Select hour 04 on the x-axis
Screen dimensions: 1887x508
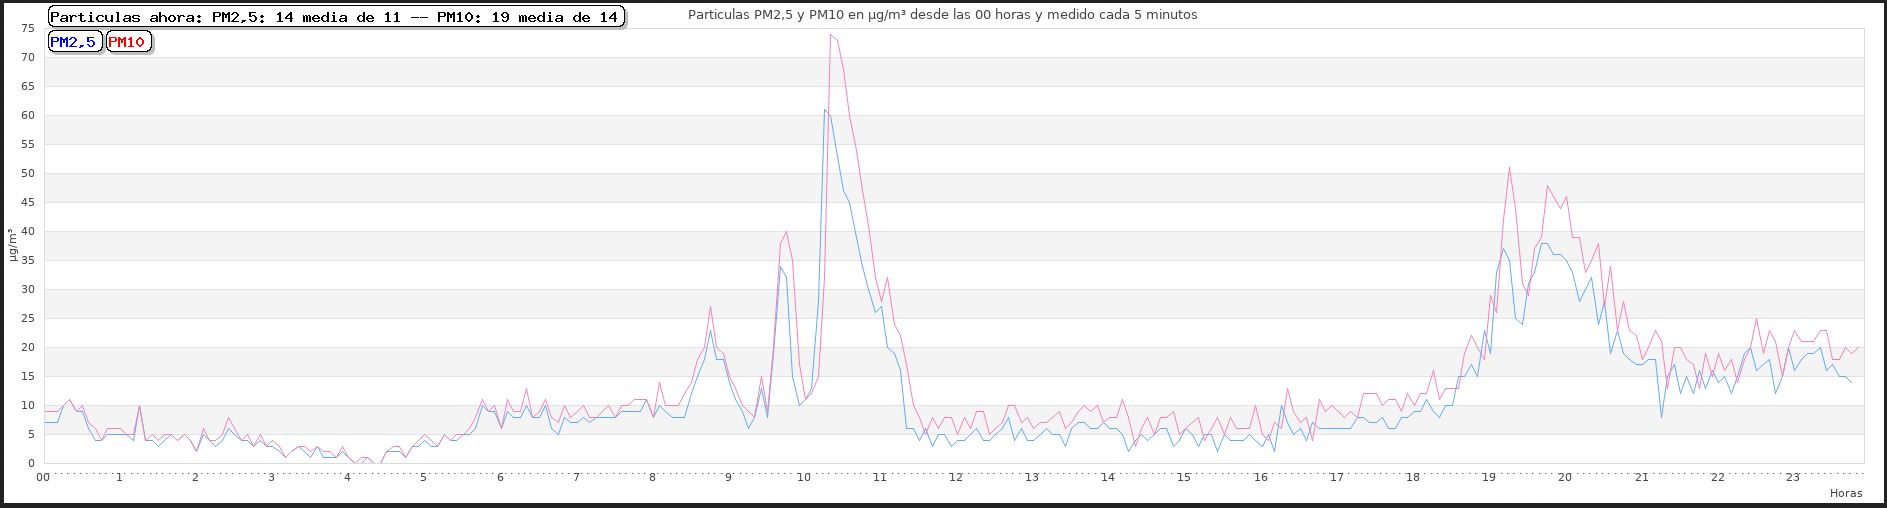347,478
